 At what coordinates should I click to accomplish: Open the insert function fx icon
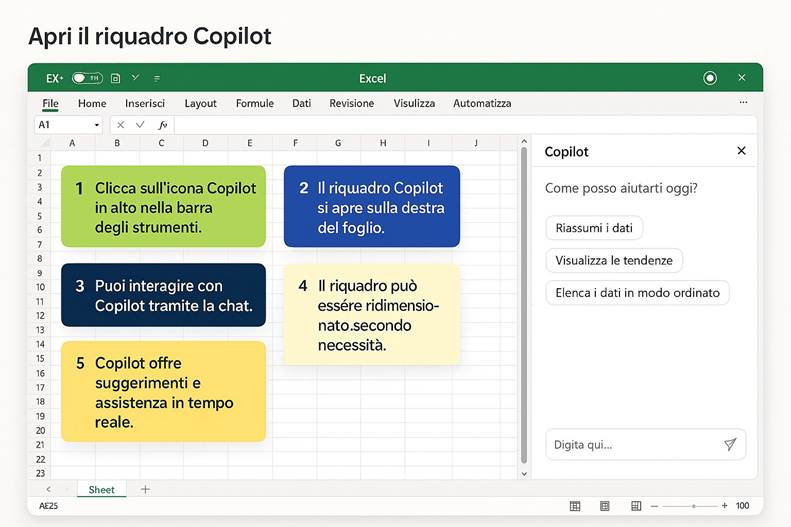pos(162,125)
